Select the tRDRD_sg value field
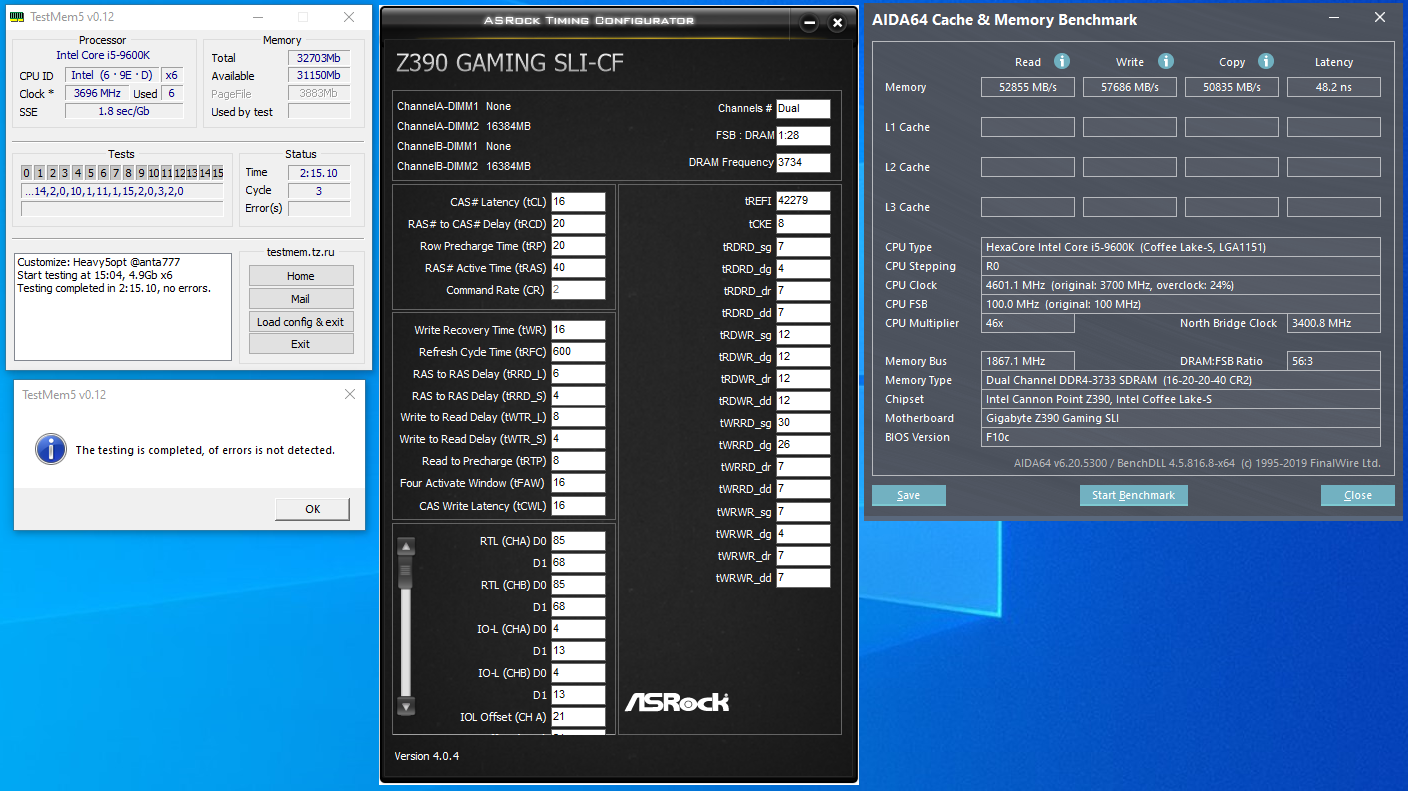The height and width of the screenshot is (791, 1408). tap(803, 246)
